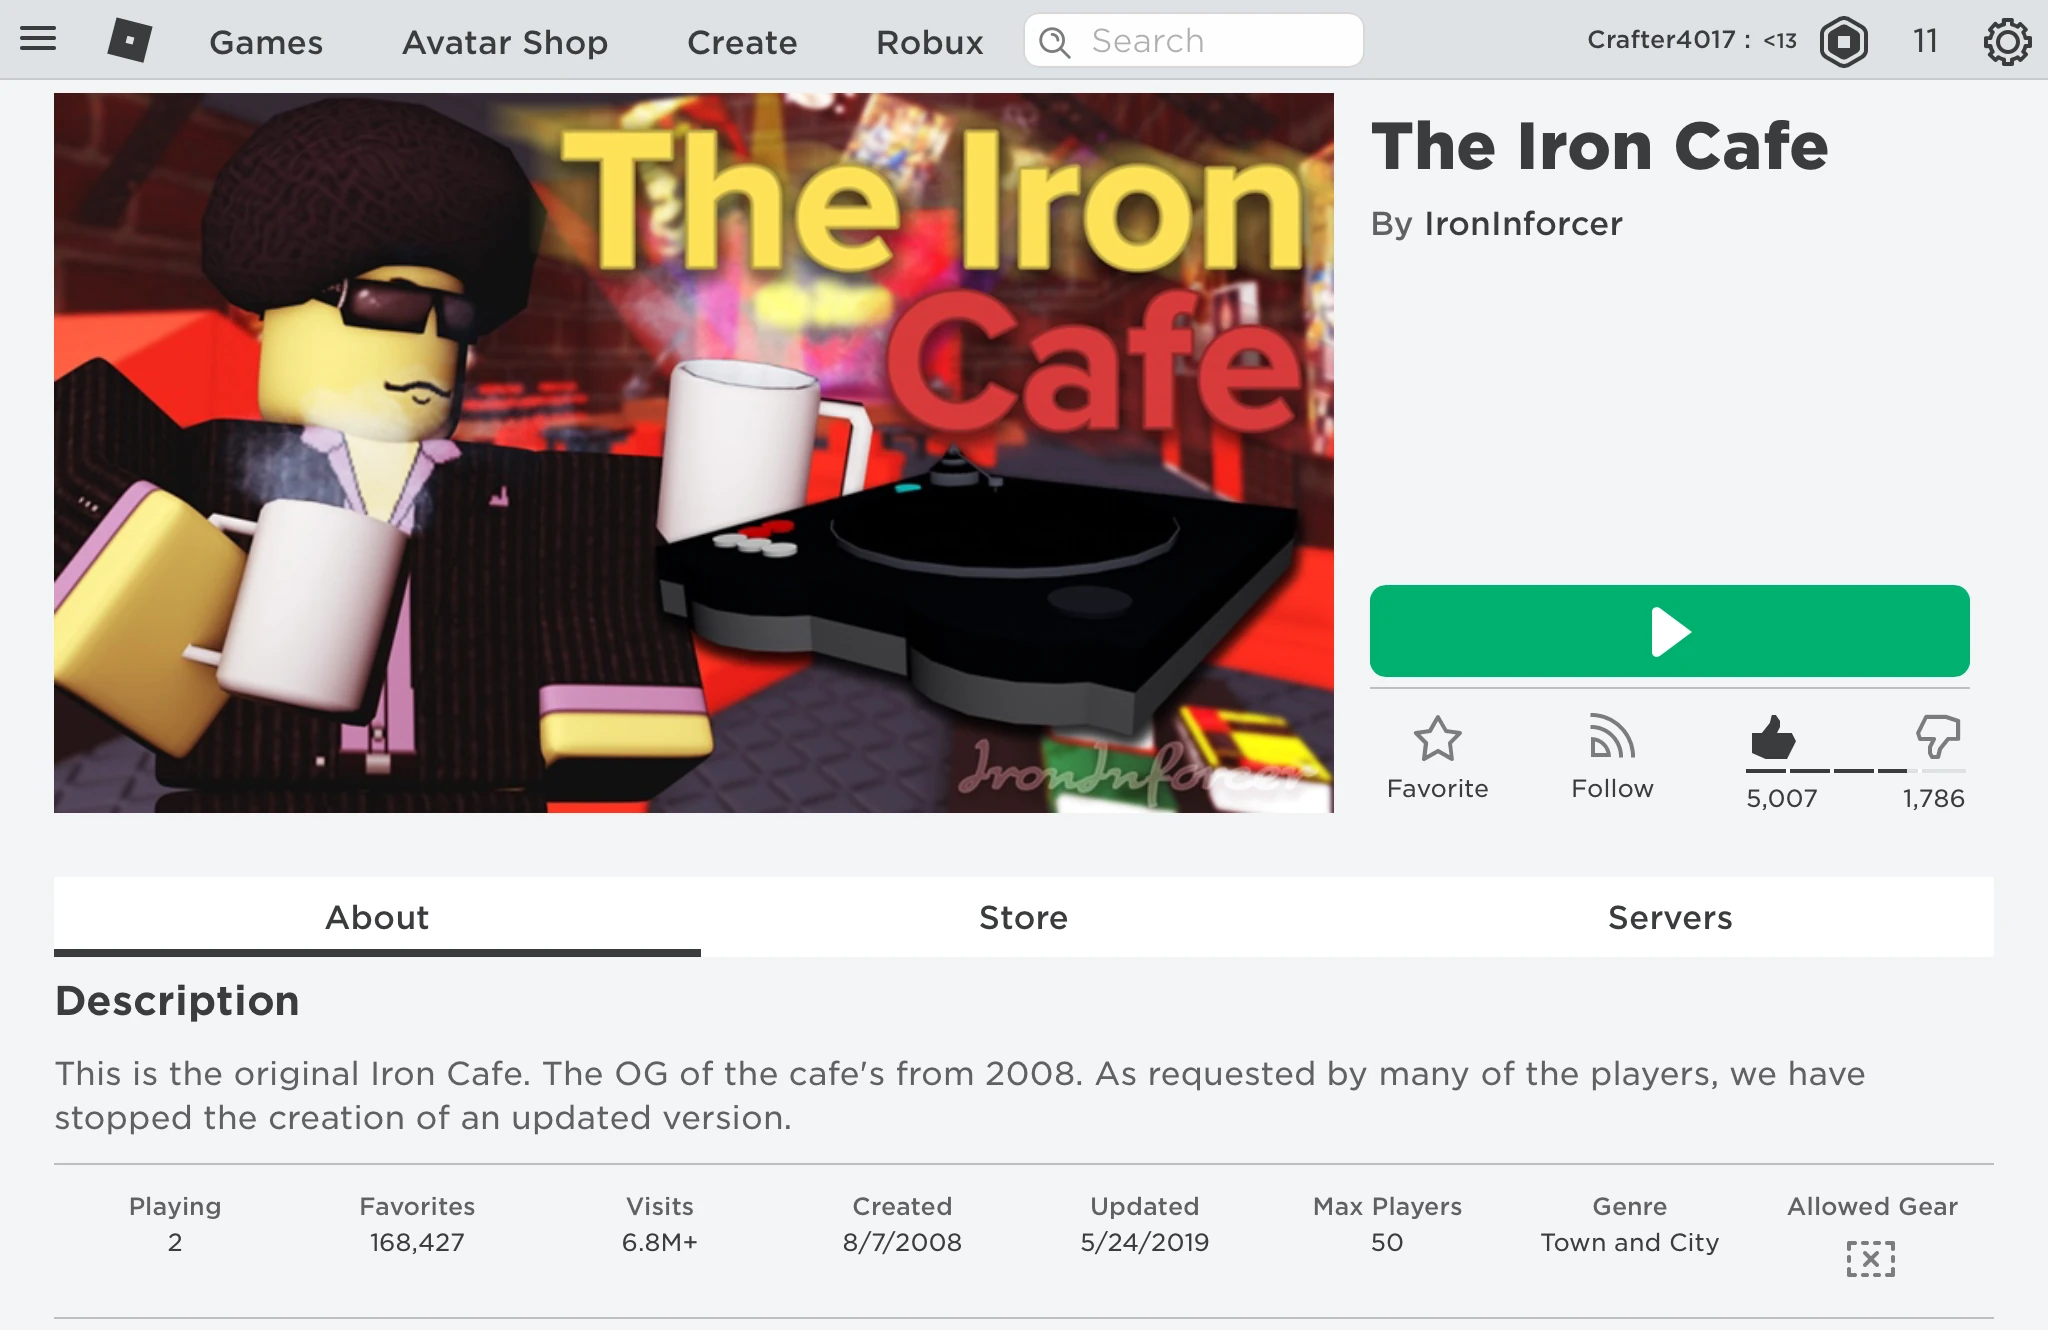Click the Roblox logo home icon
The image size is (2048, 1330).
tap(130, 41)
